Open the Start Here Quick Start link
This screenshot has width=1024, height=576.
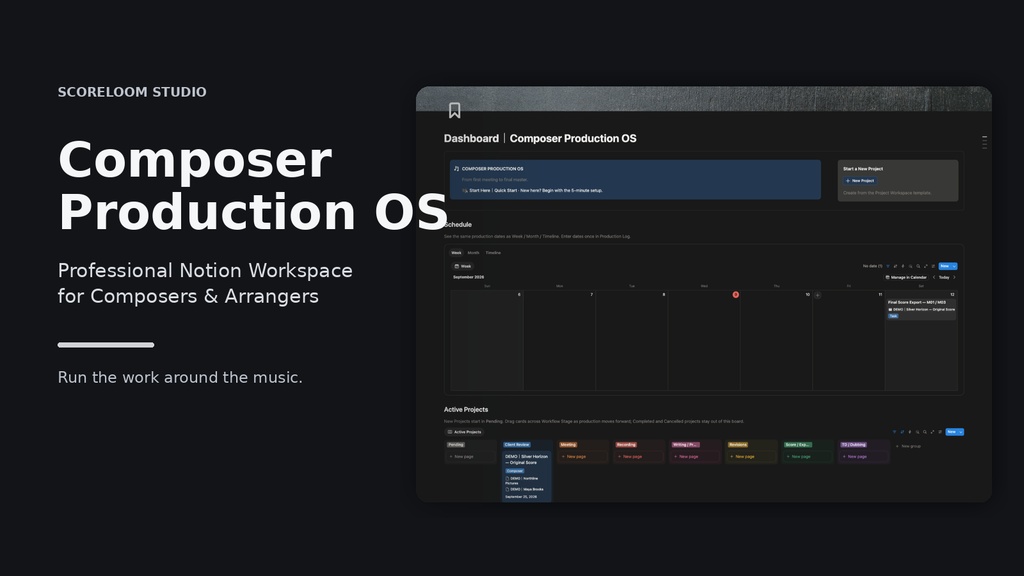[x=532, y=191]
